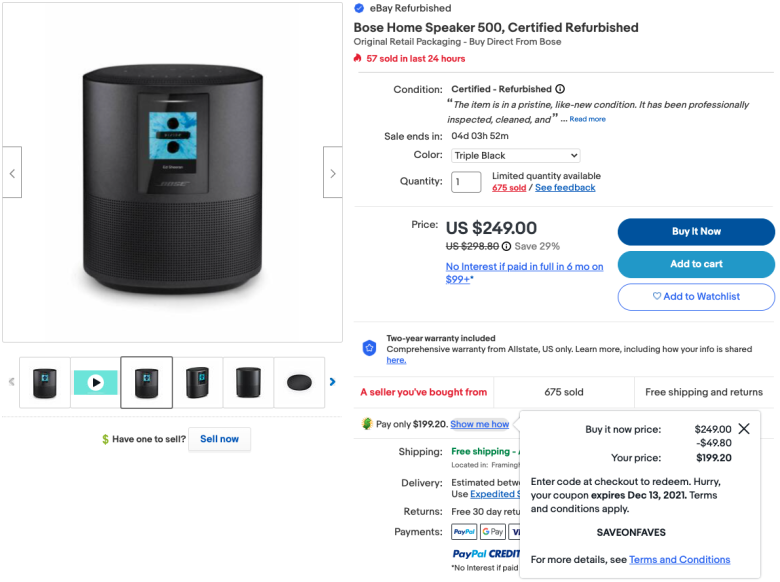Go back in thumbnail strip with left arrow

tap(11, 382)
